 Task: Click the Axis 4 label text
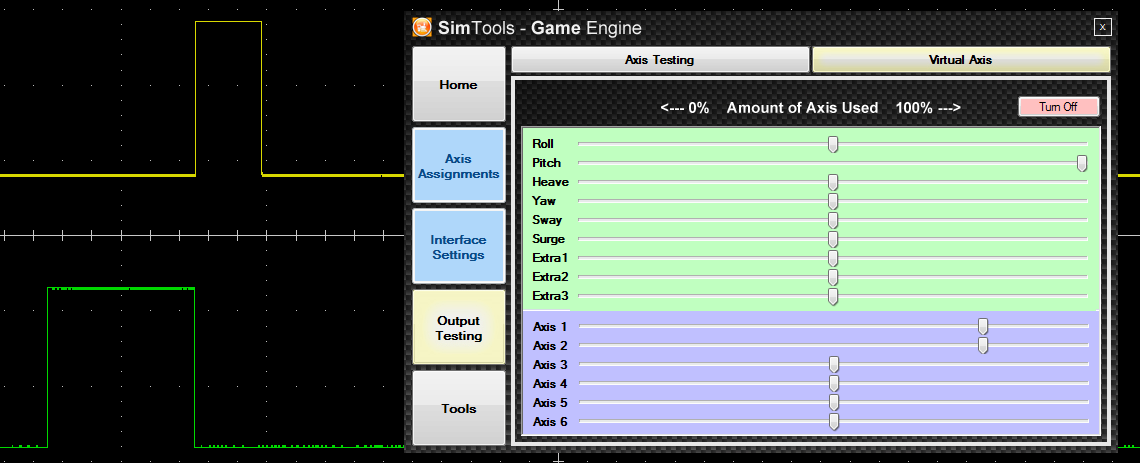tap(550, 383)
